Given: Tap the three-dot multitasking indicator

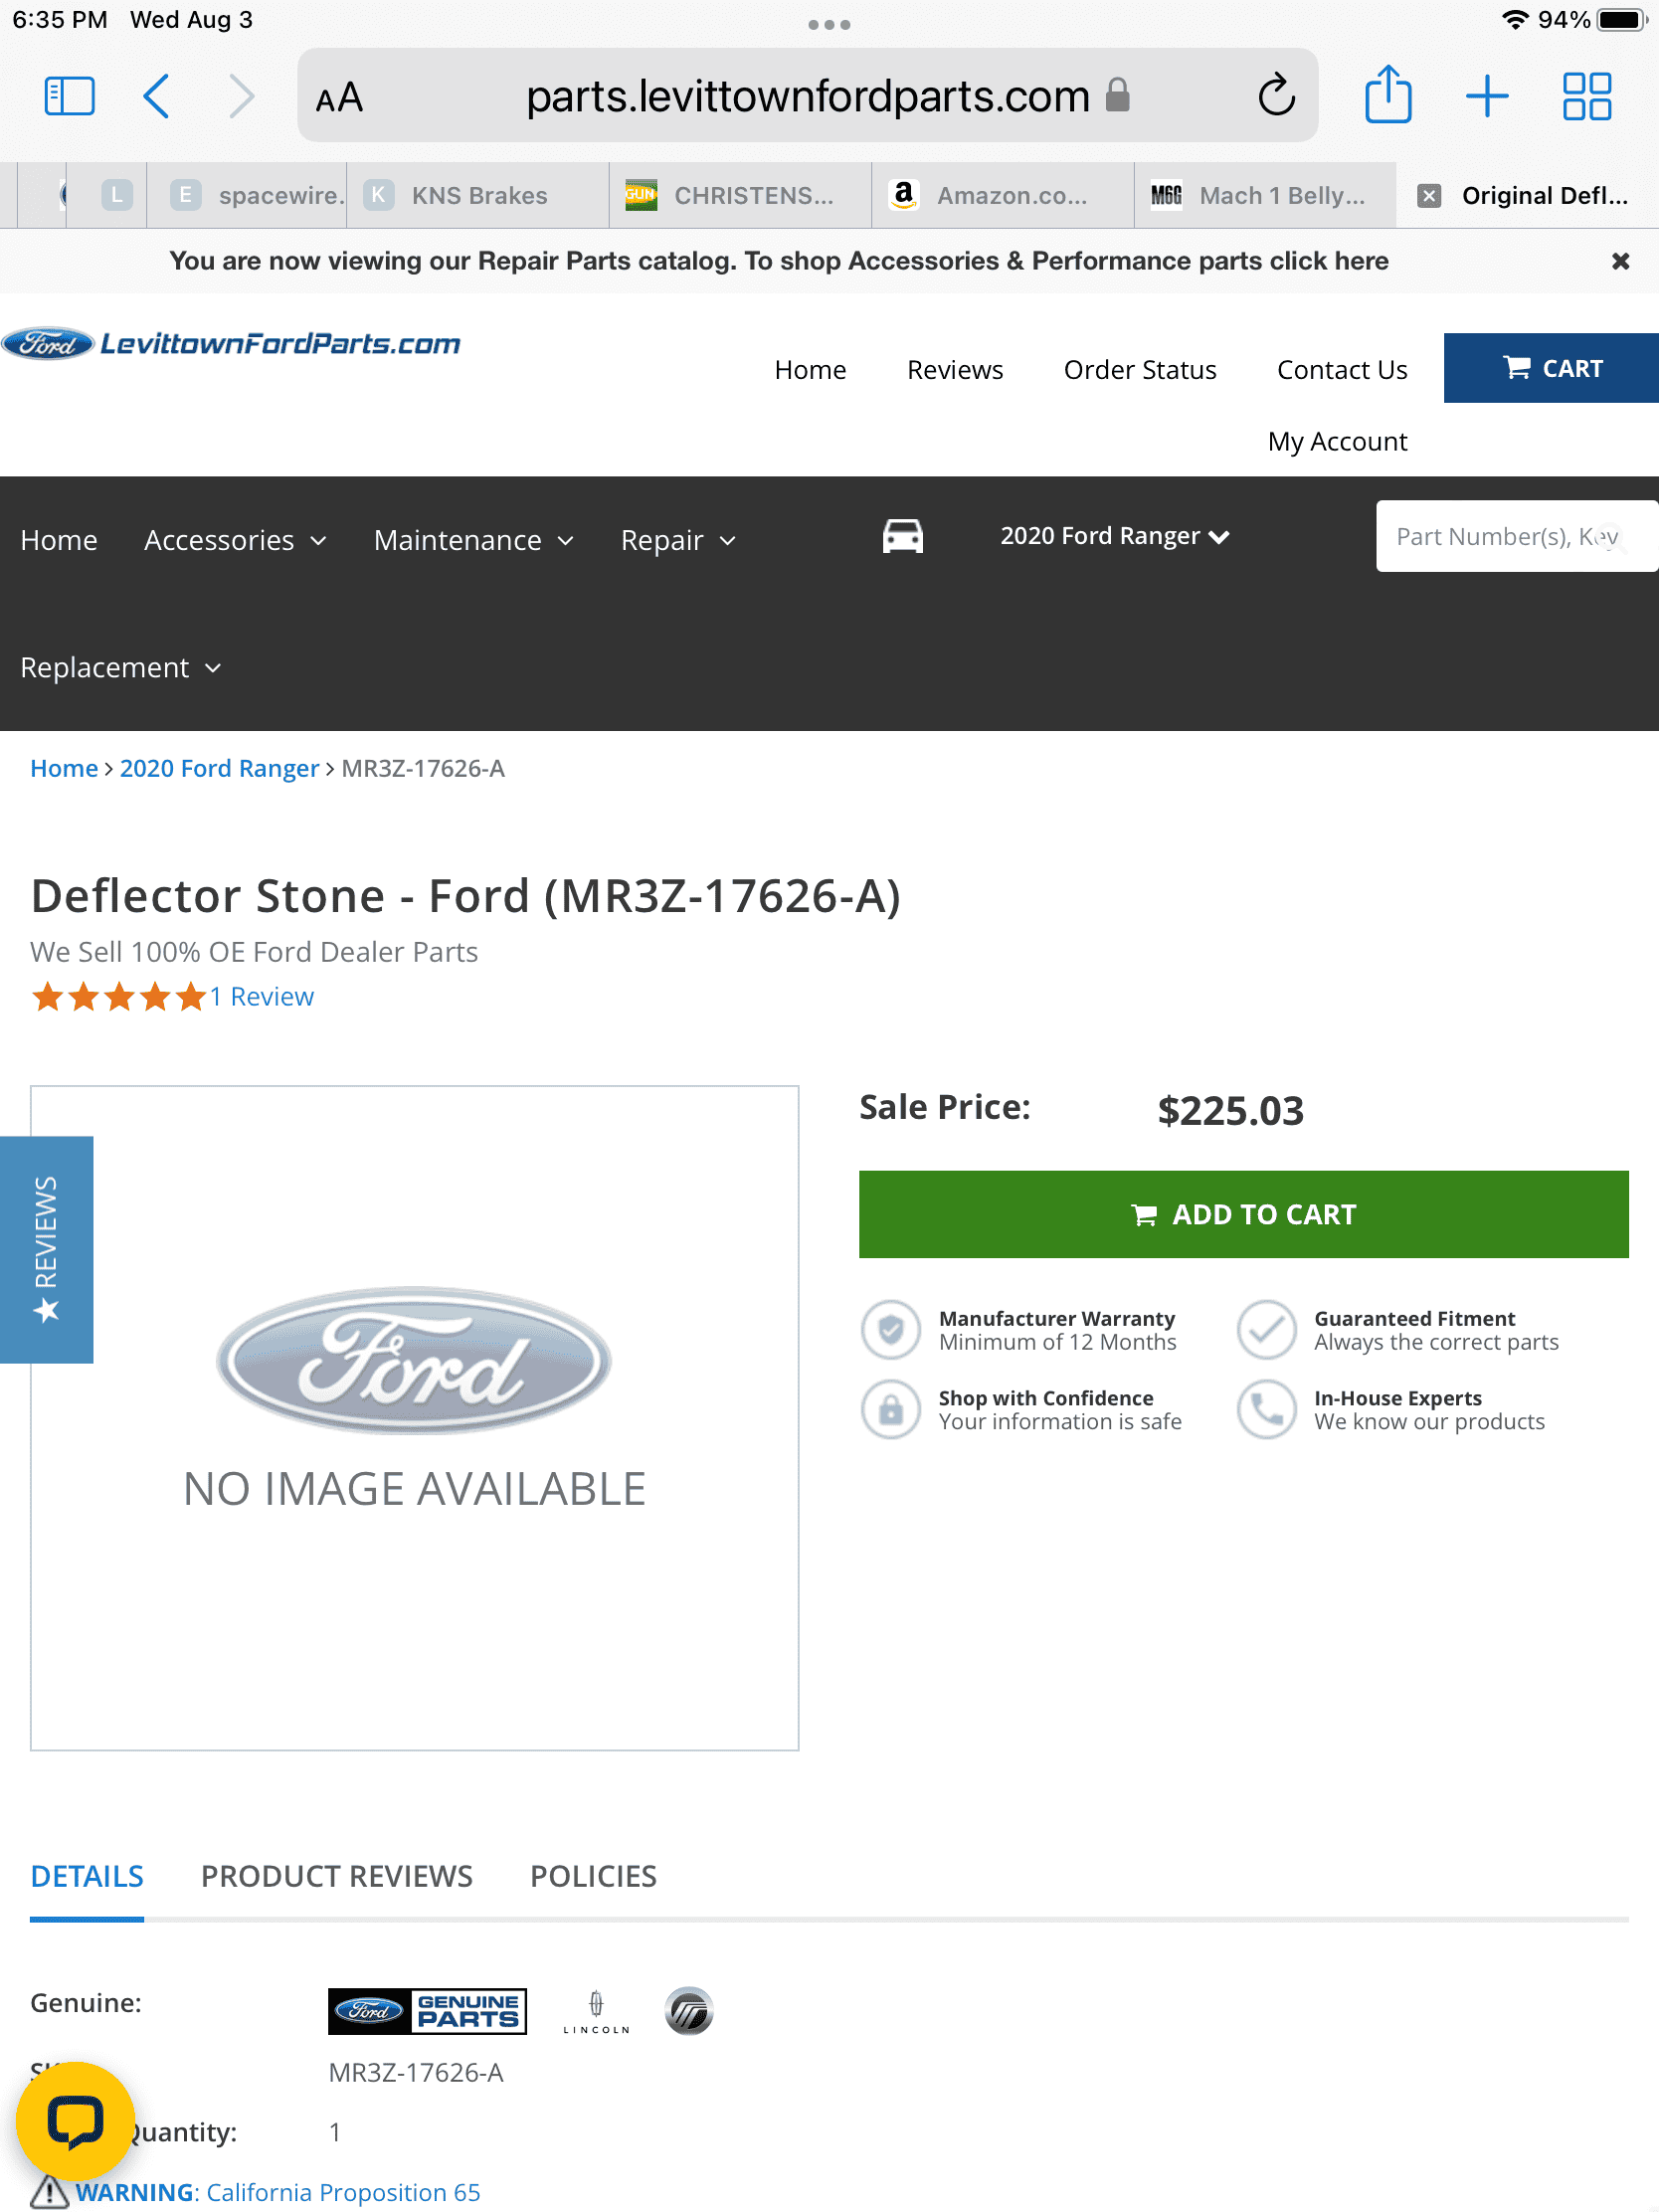Looking at the screenshot, I should coord(829,24).
